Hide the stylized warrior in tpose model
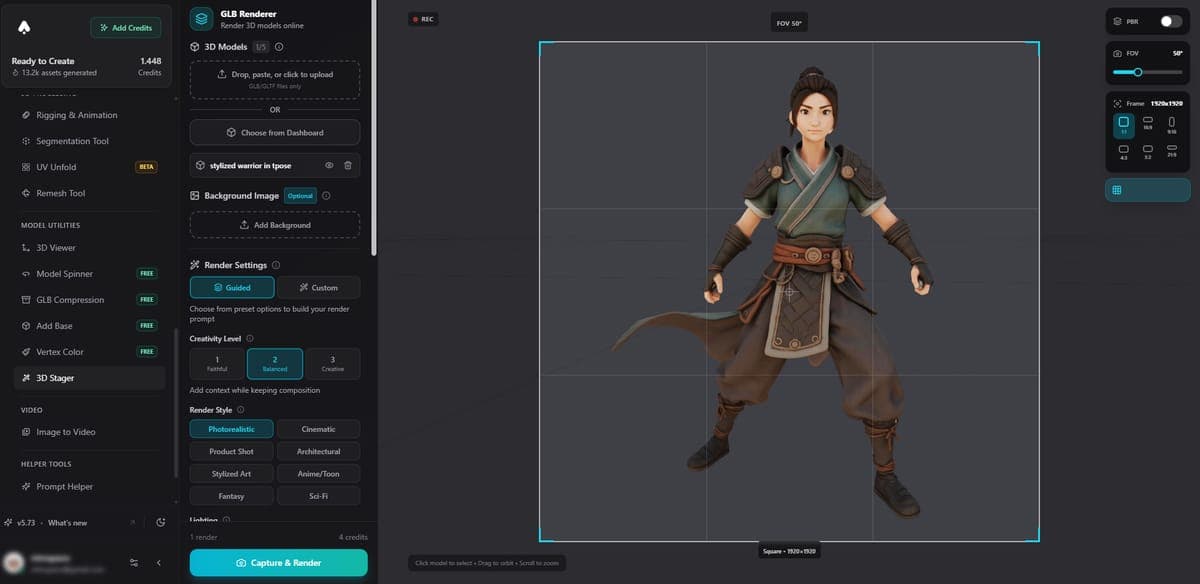 tap(329, 165)
